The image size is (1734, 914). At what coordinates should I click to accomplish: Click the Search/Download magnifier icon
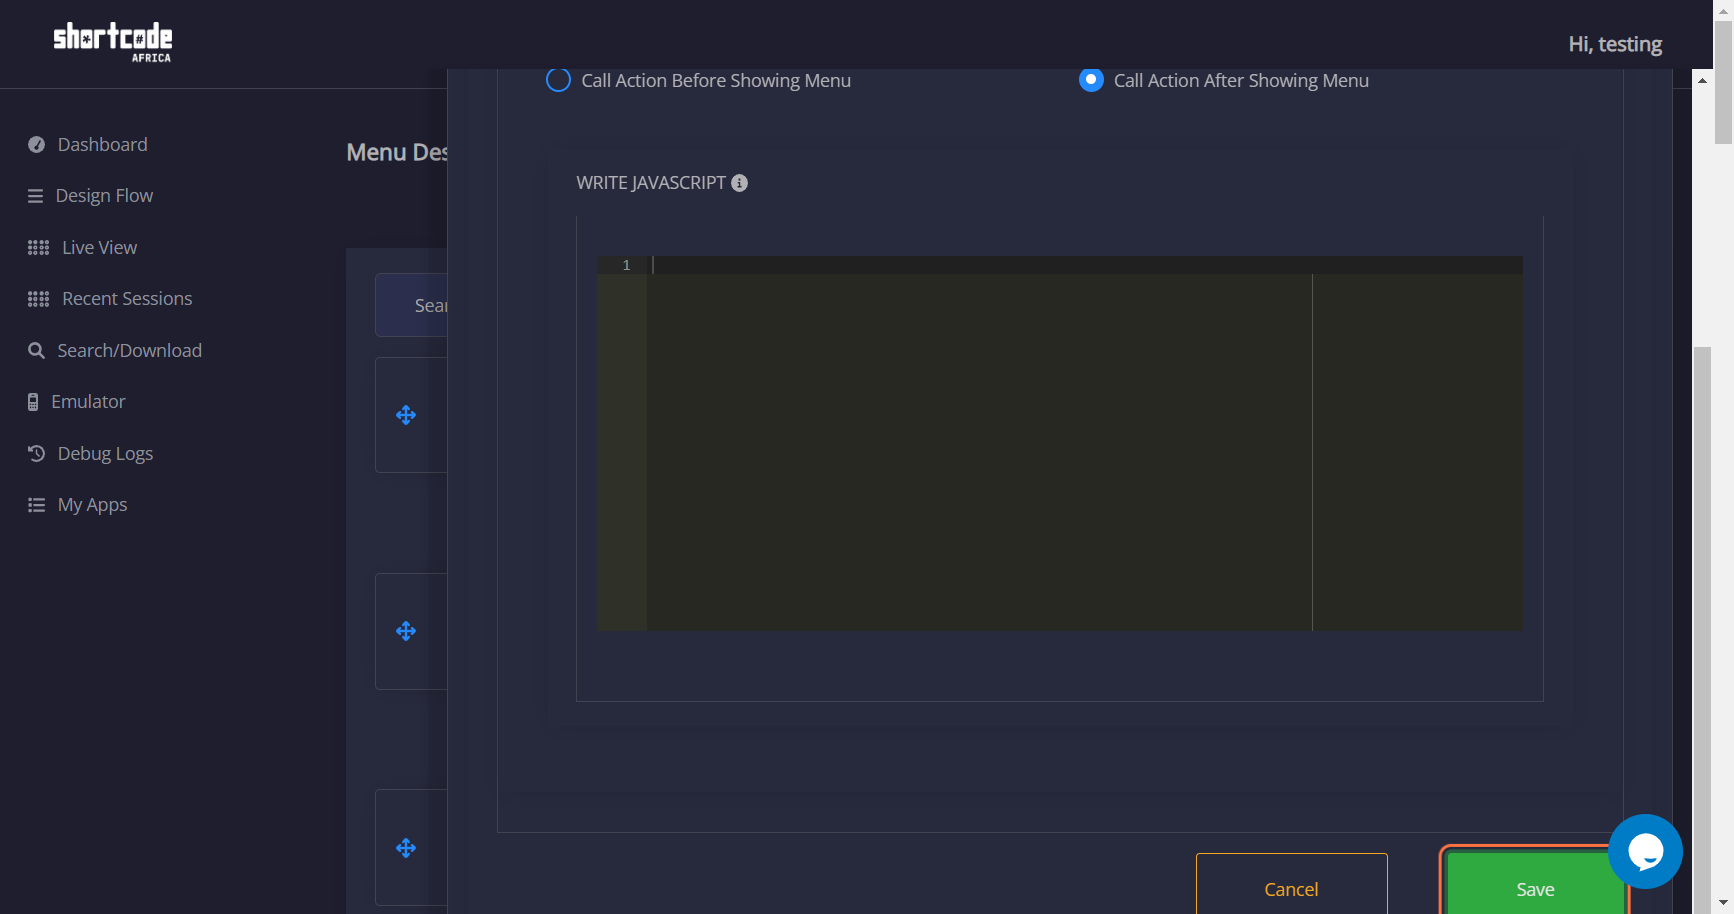click(x=36, y=351)
